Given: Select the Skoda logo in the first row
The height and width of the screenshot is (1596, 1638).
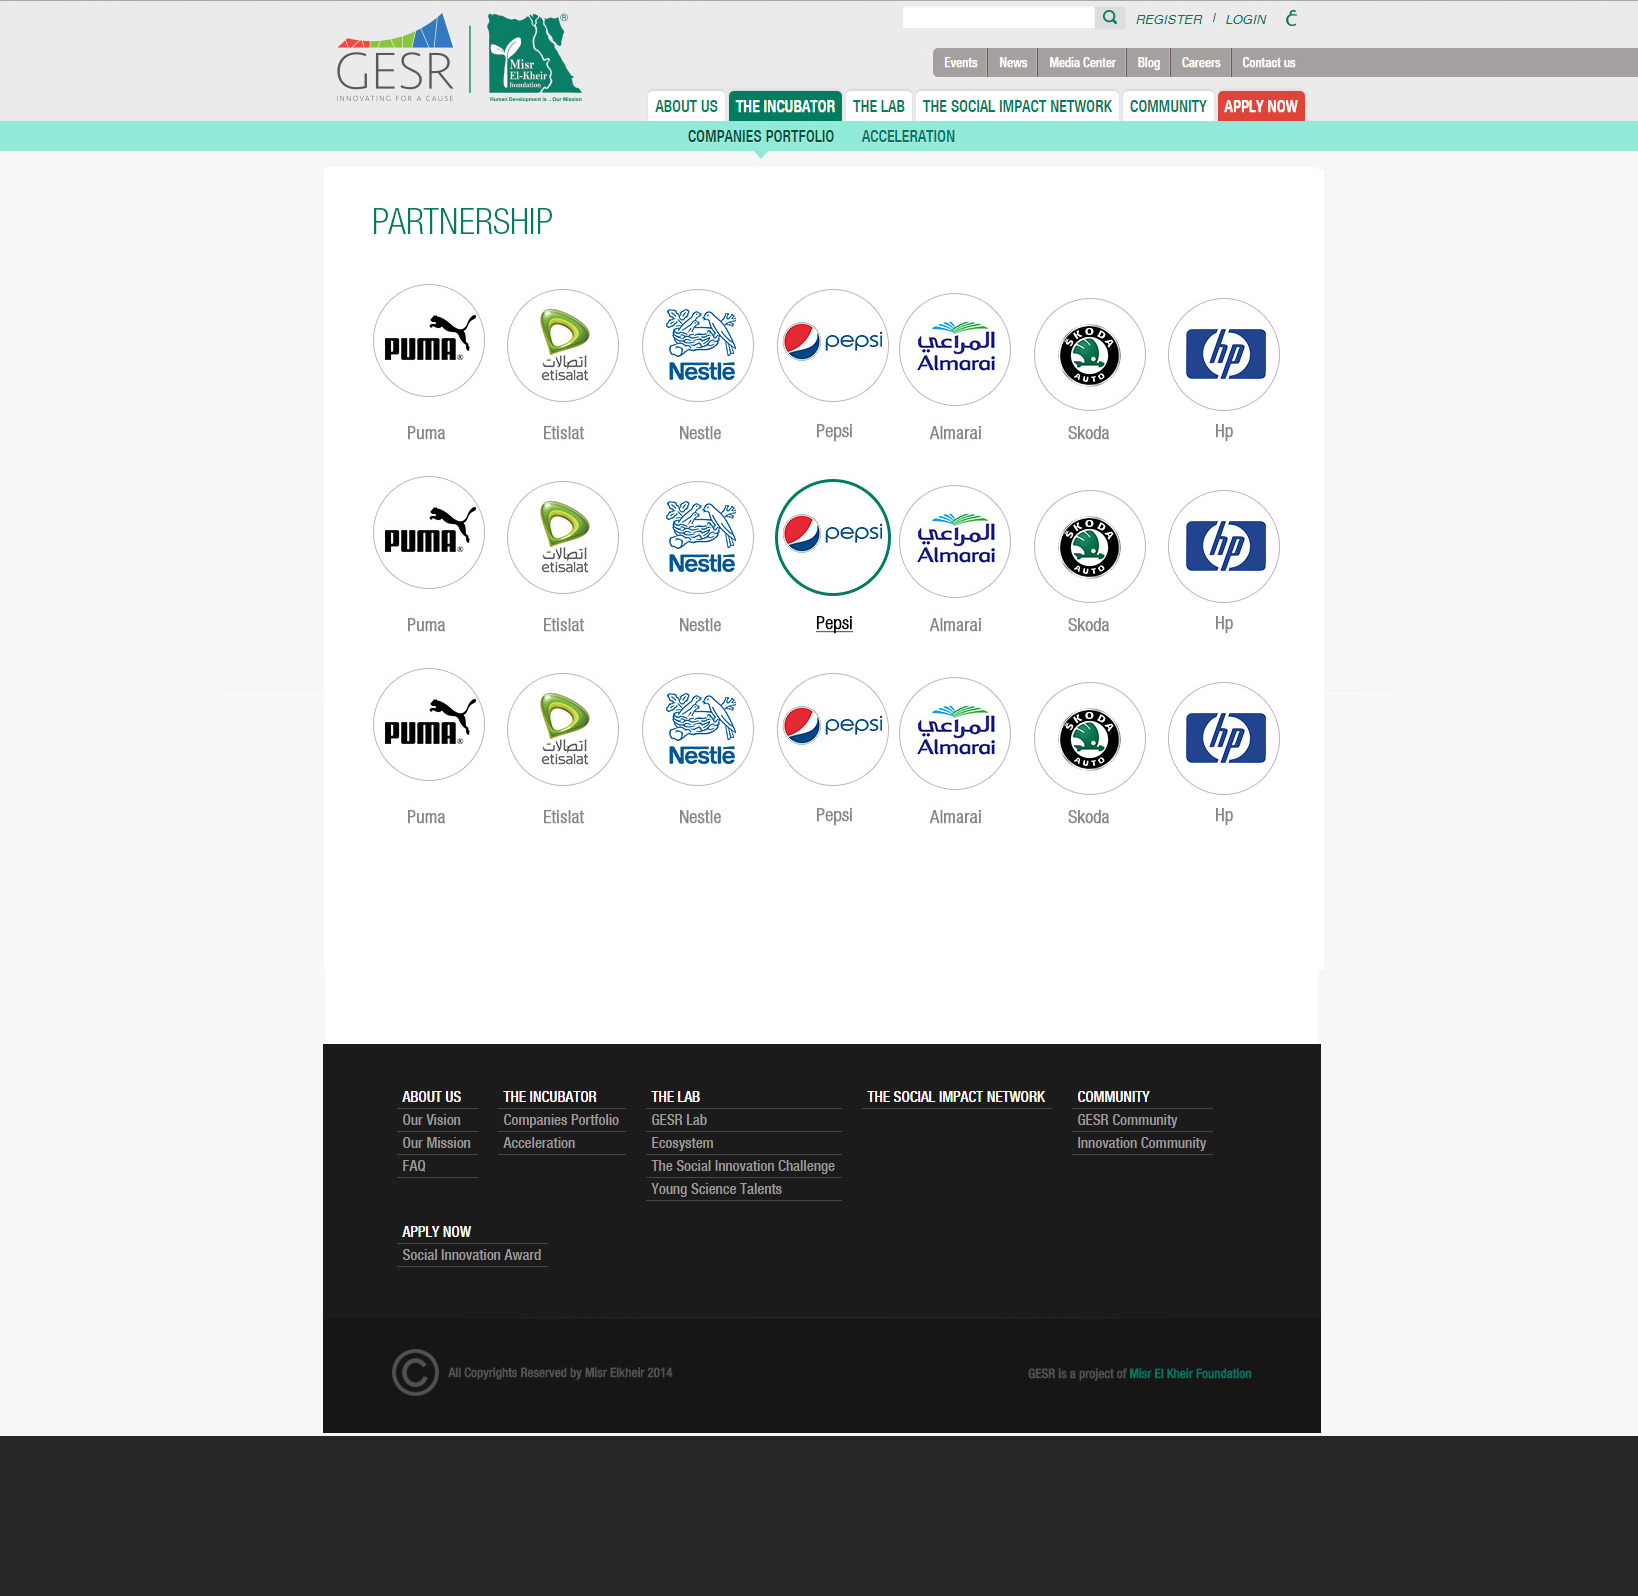Looking at the screenshot, I should (1090, 354).
